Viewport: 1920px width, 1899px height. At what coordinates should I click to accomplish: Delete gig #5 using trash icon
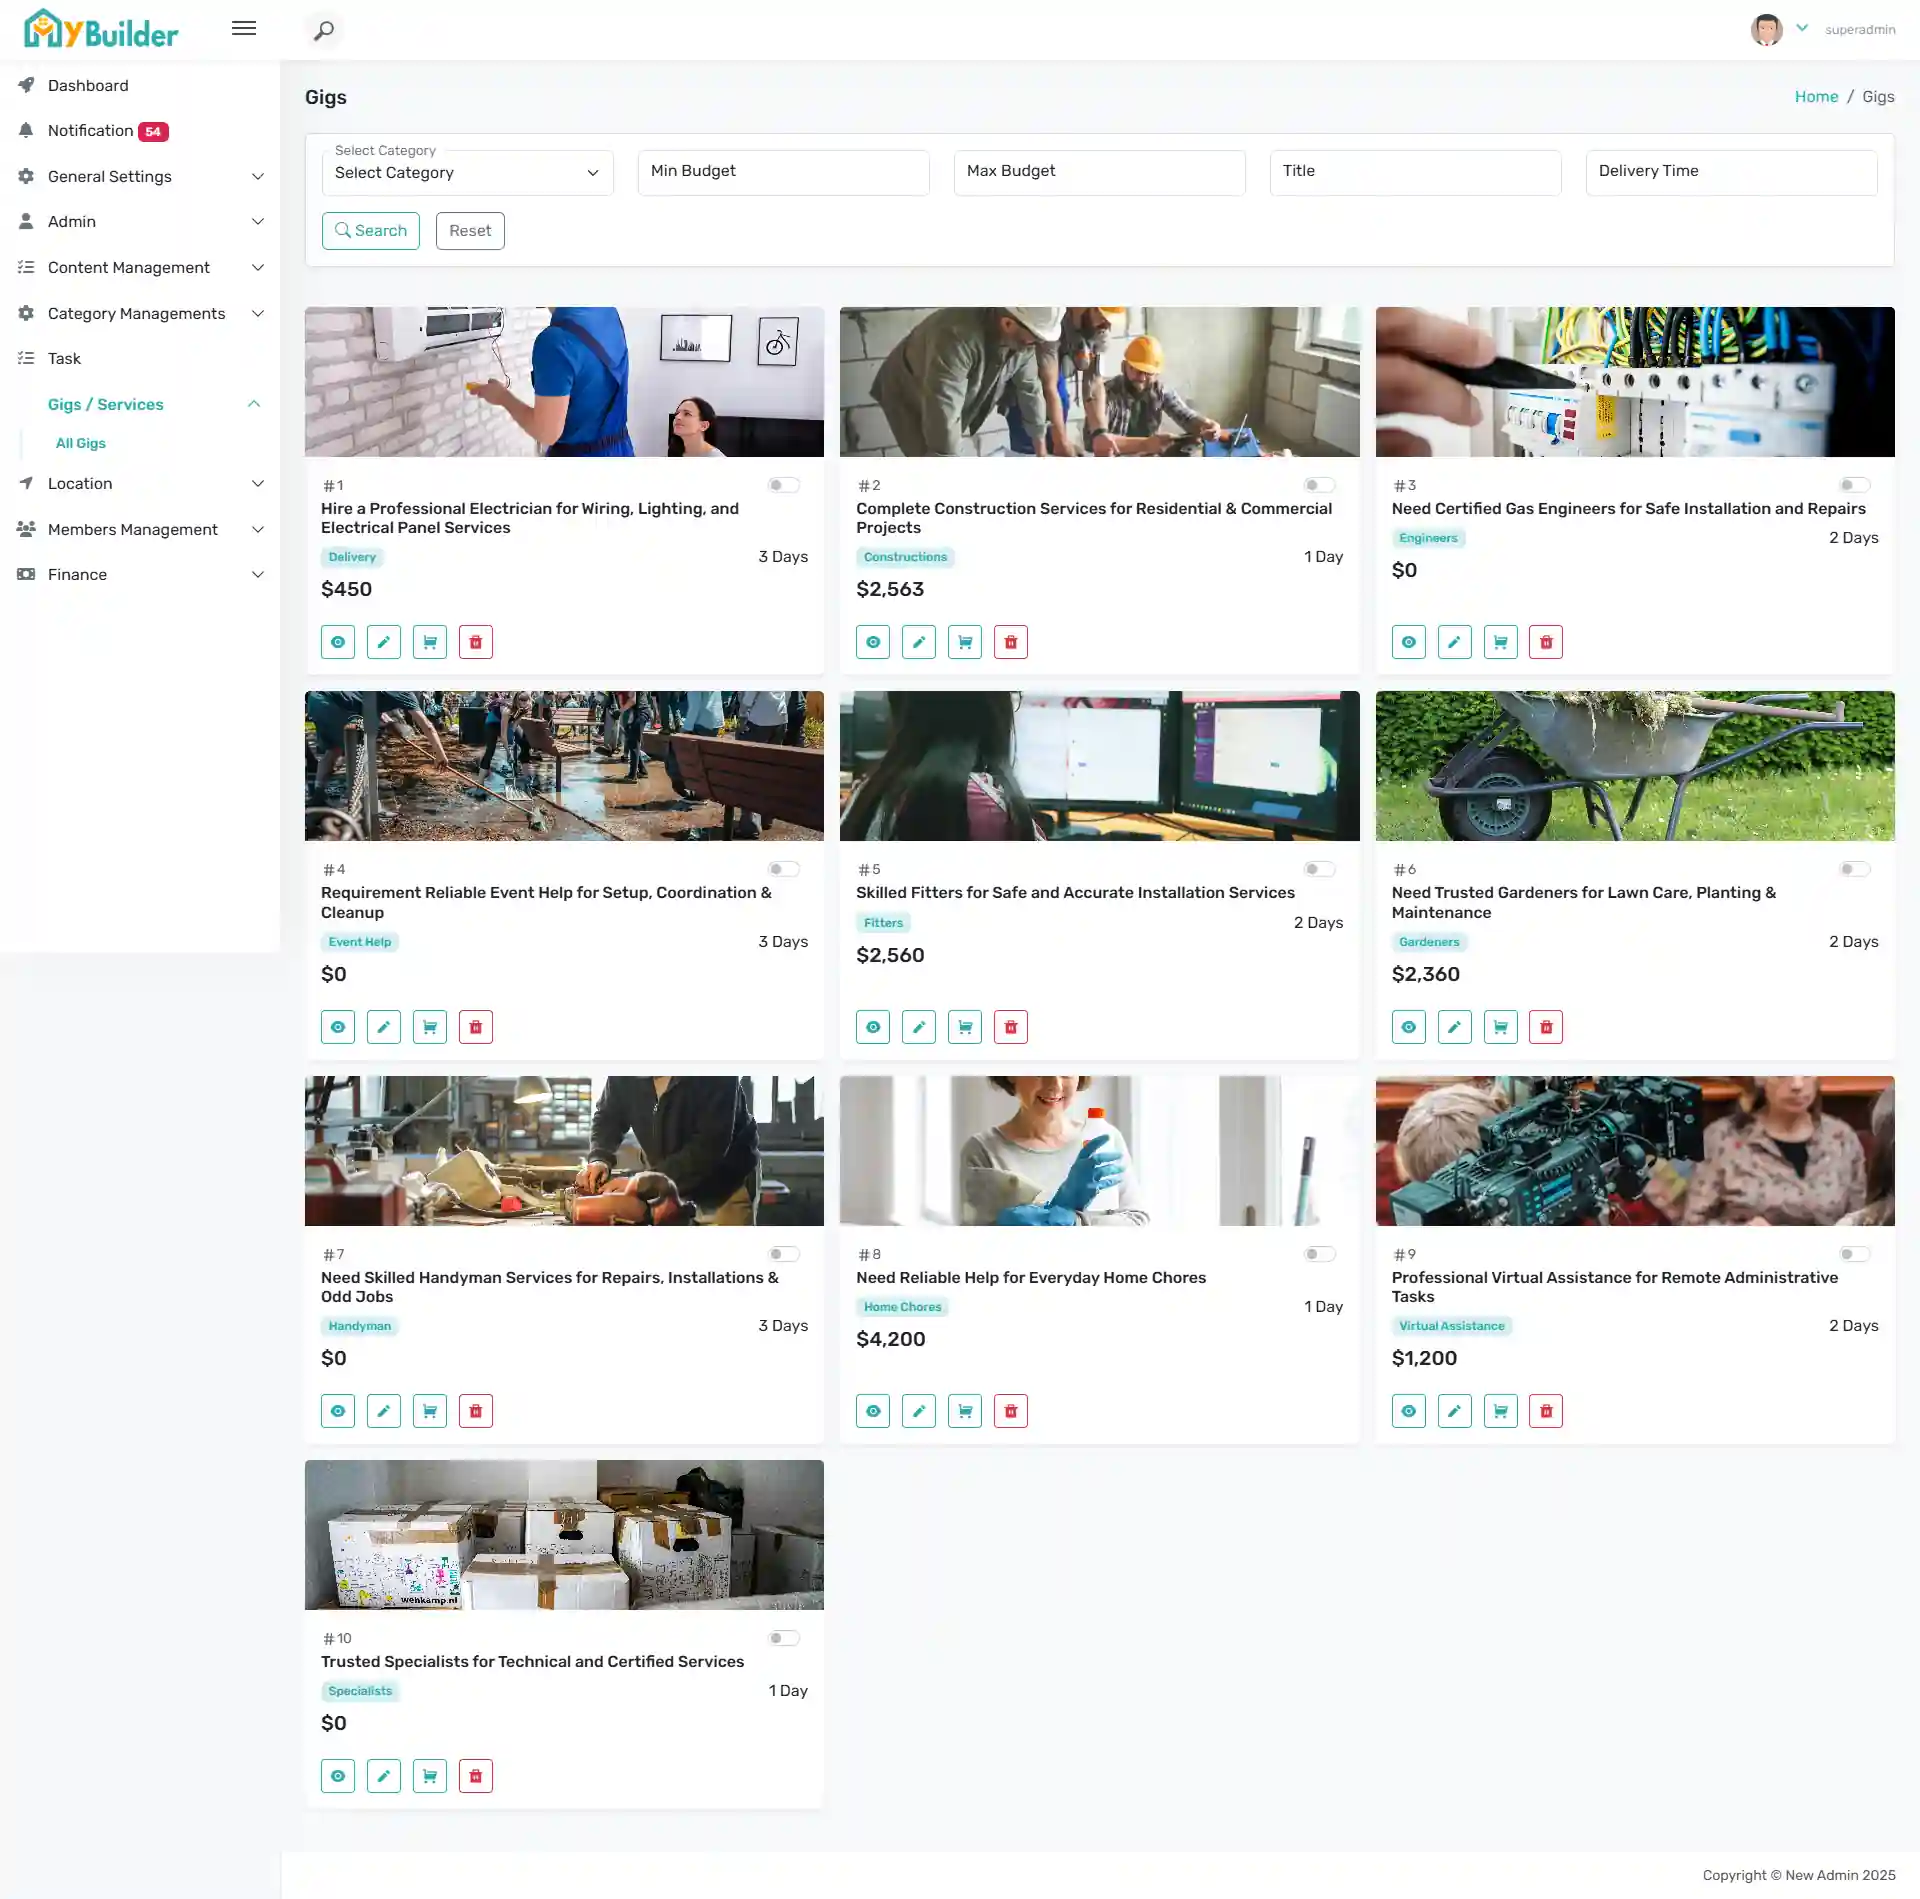tap(1010, 1027)
